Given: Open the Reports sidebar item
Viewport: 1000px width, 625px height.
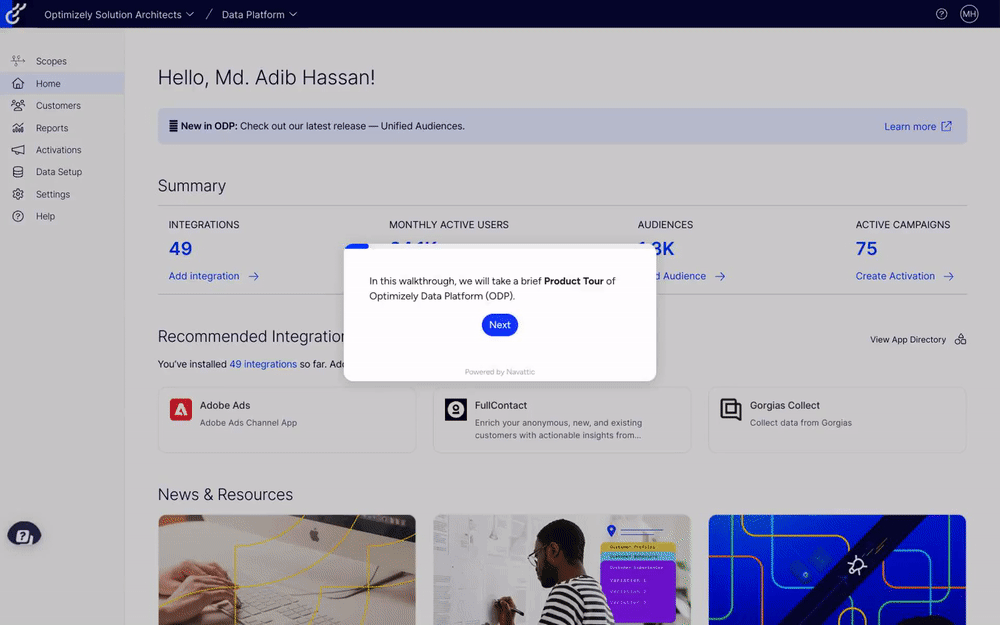Looking at the screenshot, I should coord(52,128).
